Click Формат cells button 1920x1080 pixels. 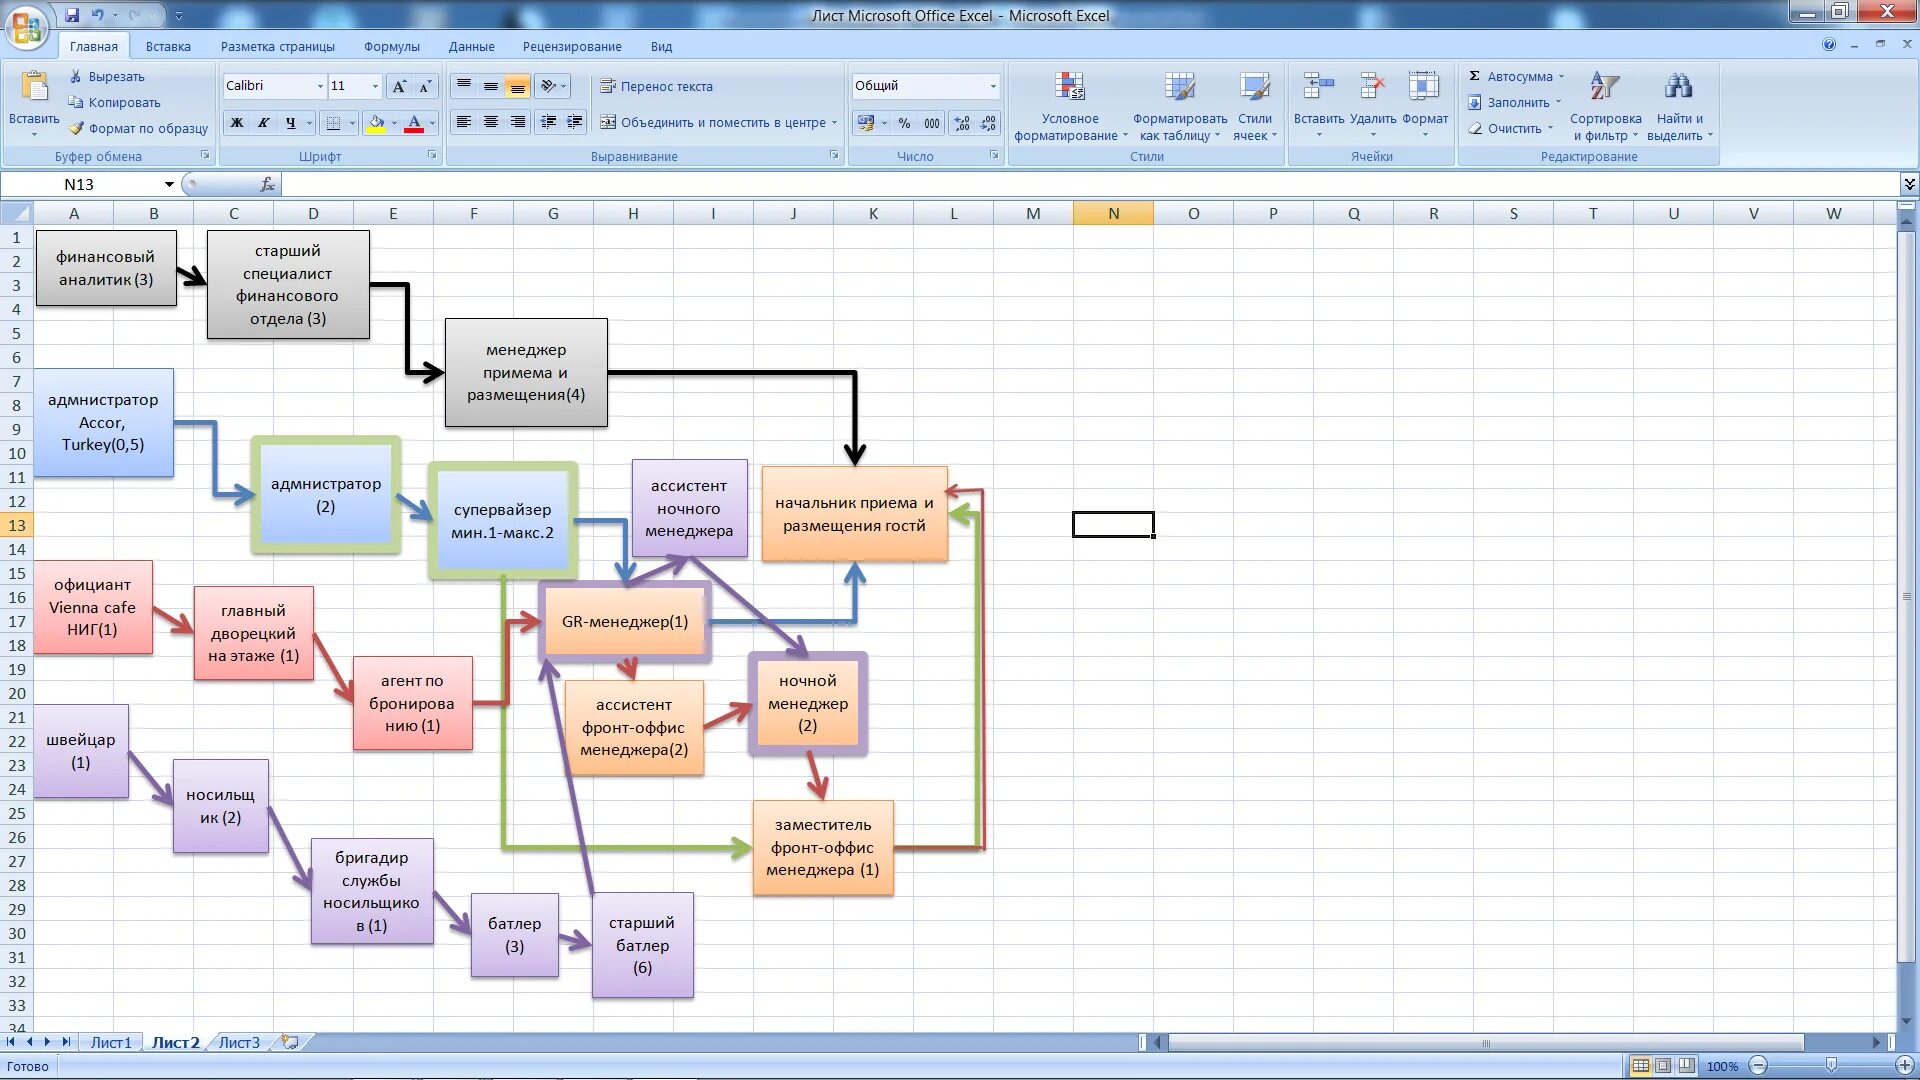click(1425, 107)
